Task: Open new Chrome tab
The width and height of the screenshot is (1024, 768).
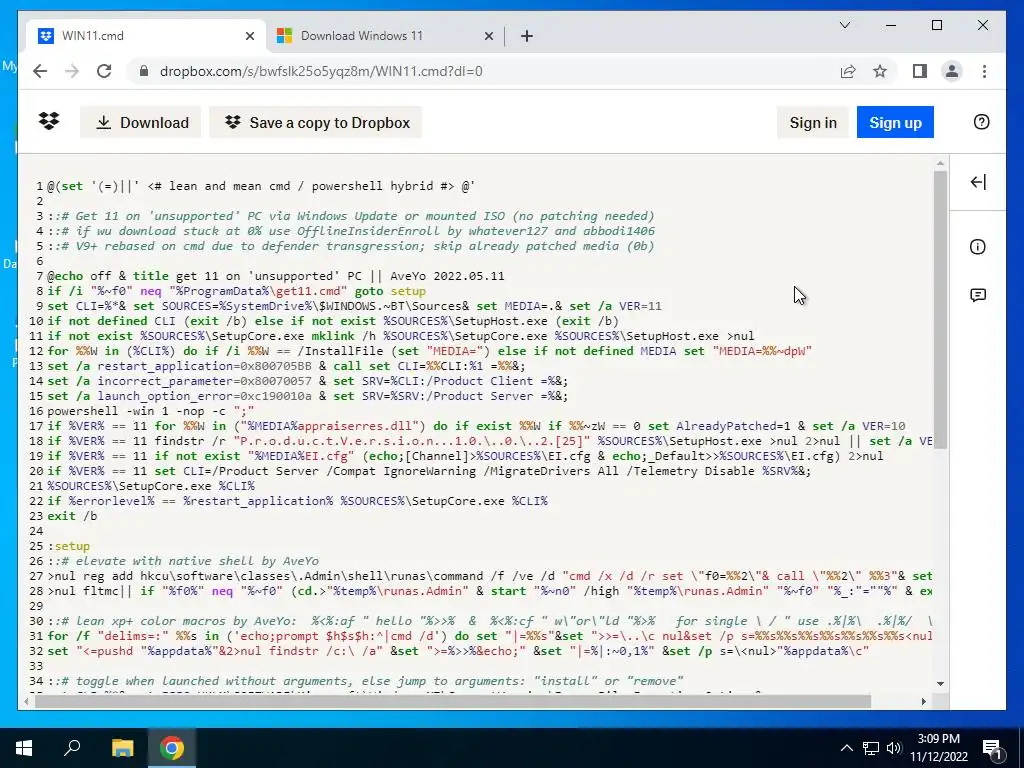Action: point(527,36)
